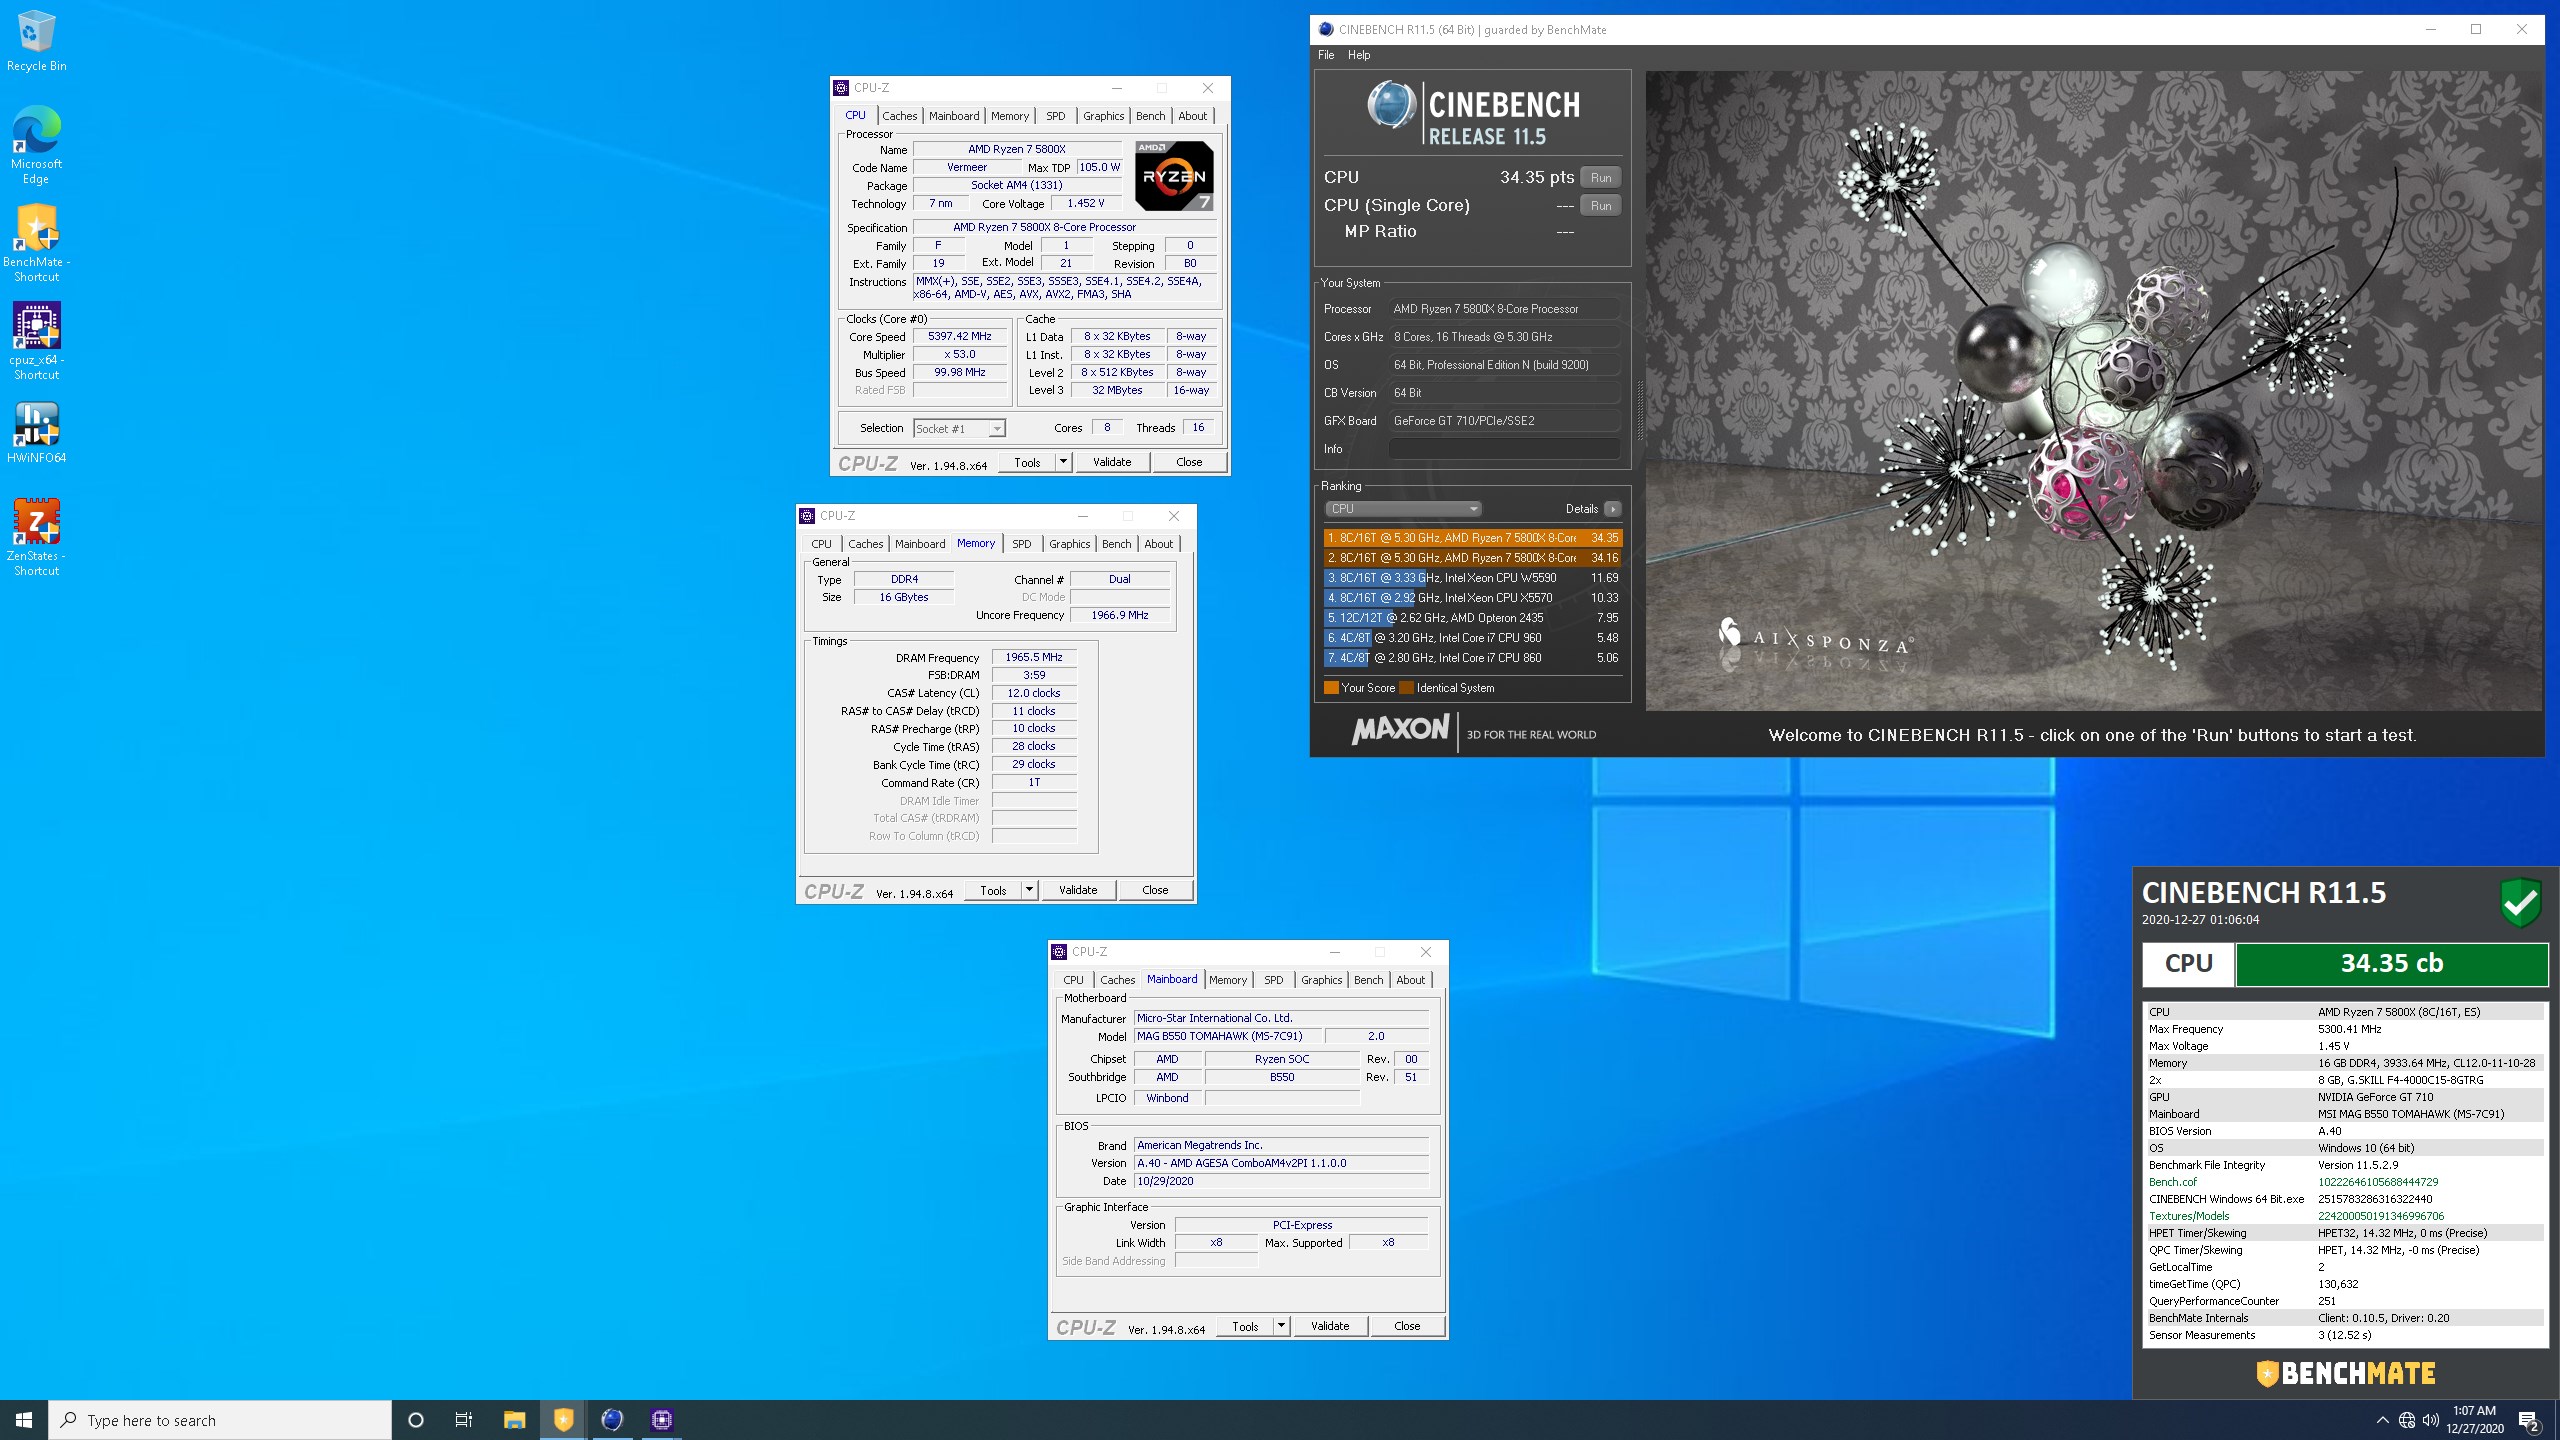
Task: Expand Tools arrow in CPU-Z CPU window
Action: coord(1063,462)
